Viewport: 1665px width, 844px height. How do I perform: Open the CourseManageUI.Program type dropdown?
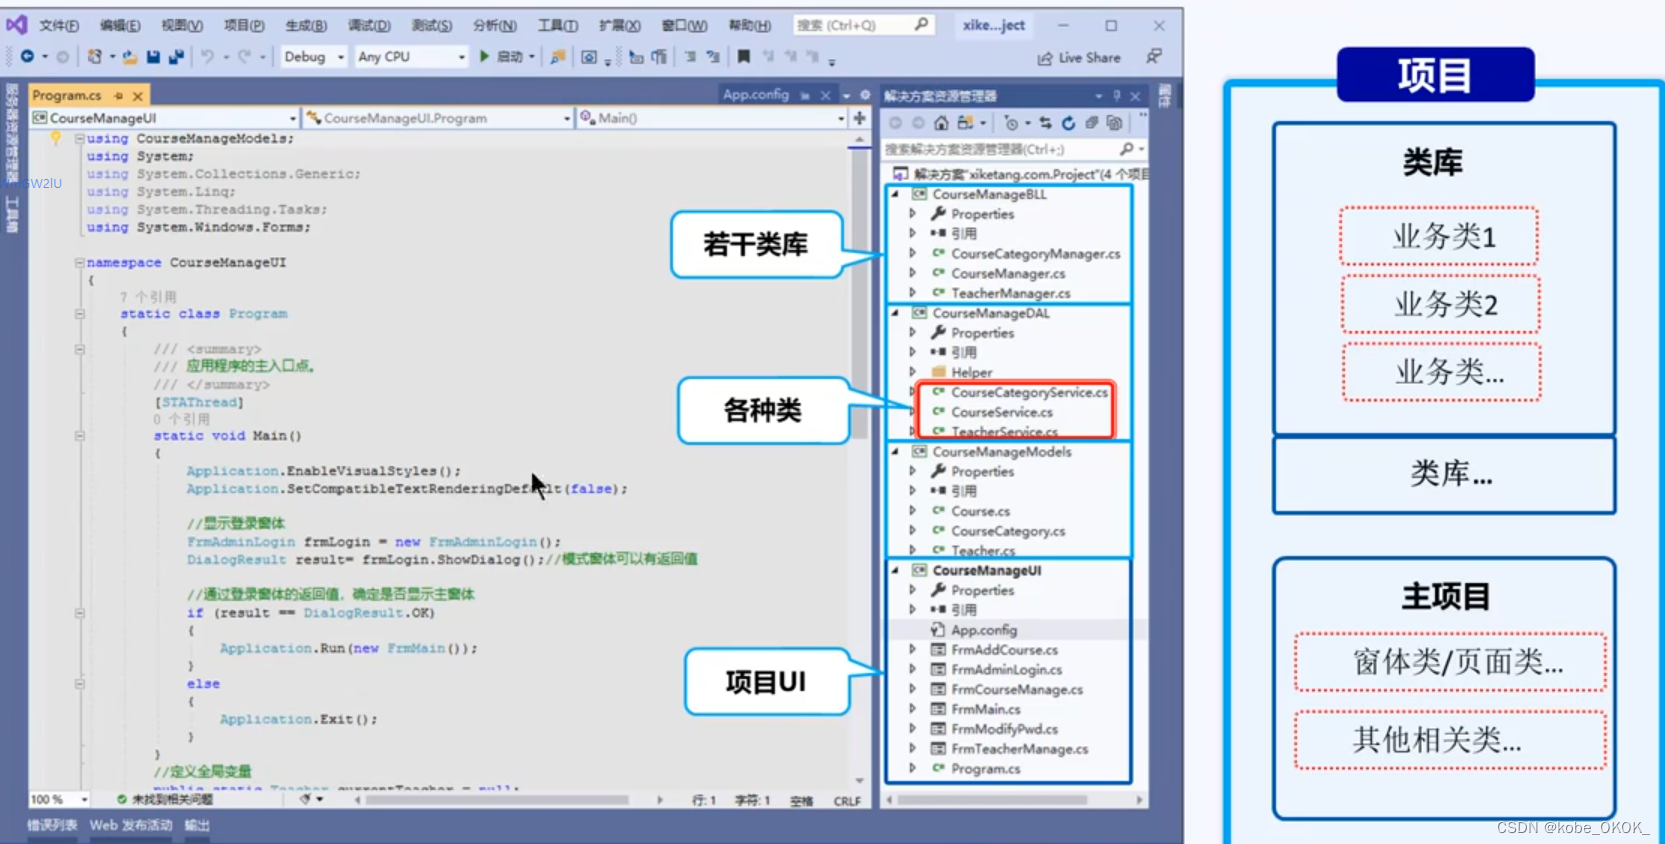click(x=438, y=118)
